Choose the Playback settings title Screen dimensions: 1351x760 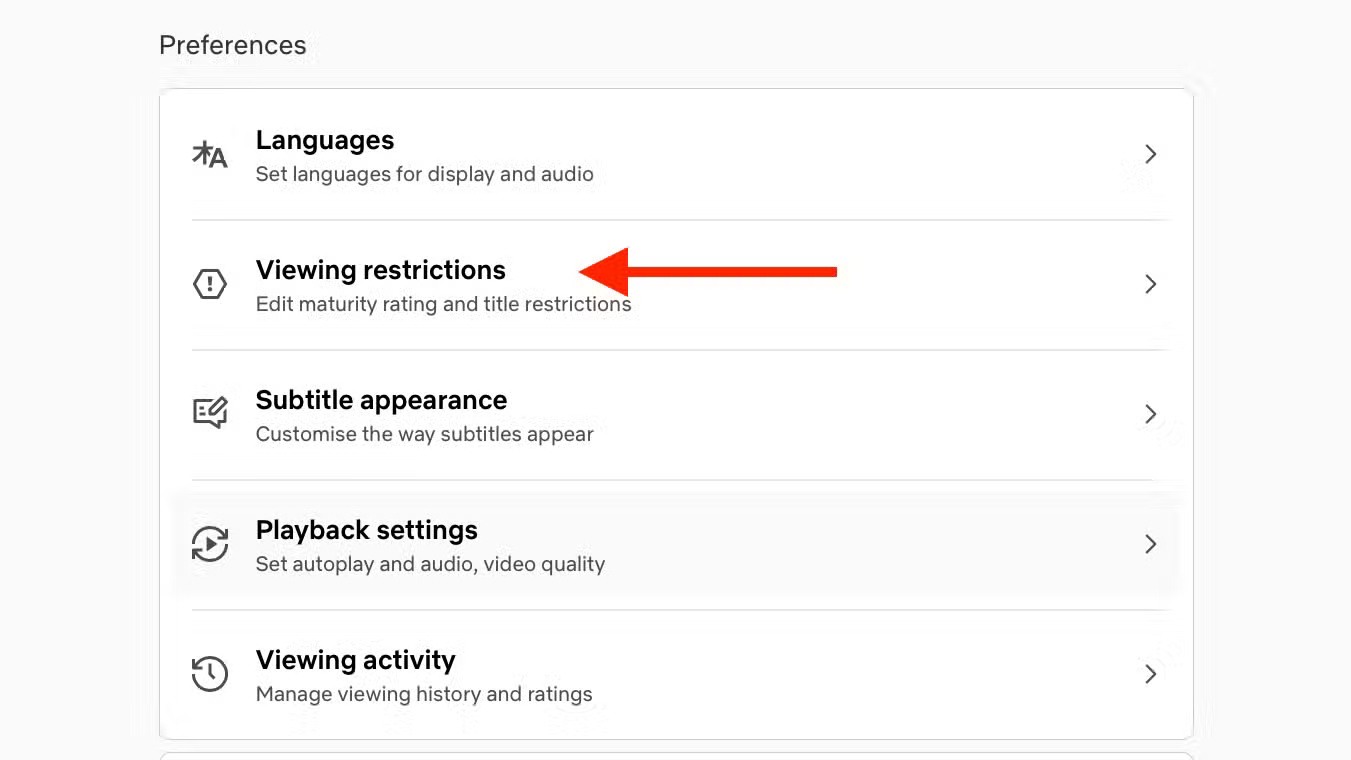pos(367,530)
